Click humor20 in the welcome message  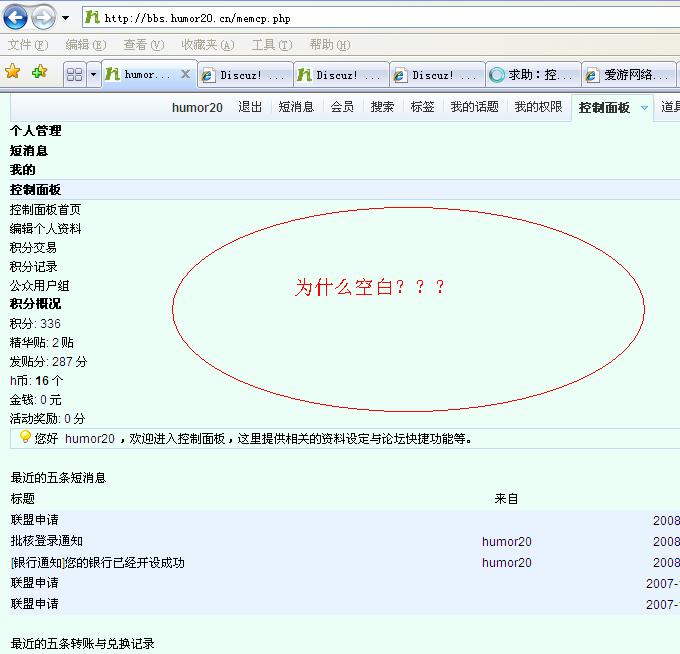click(90, 439)
